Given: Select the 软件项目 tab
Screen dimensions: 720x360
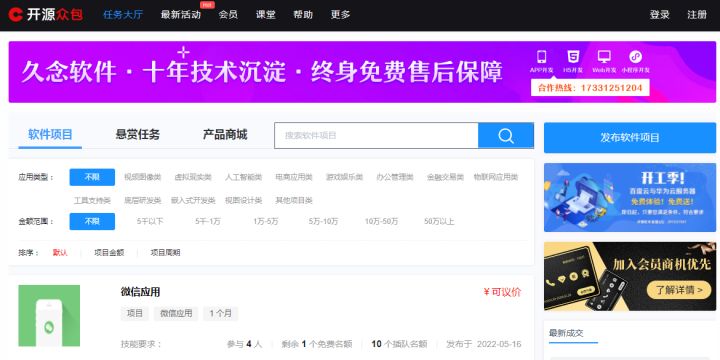Looking at the screenshot, I should coord(50,135).
